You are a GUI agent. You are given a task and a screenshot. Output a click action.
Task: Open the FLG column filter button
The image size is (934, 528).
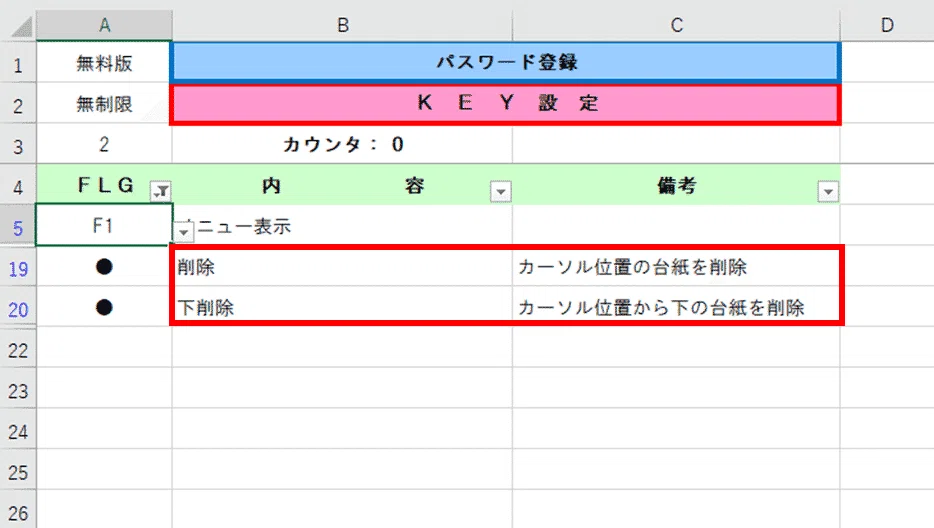[x=161, y=191]
